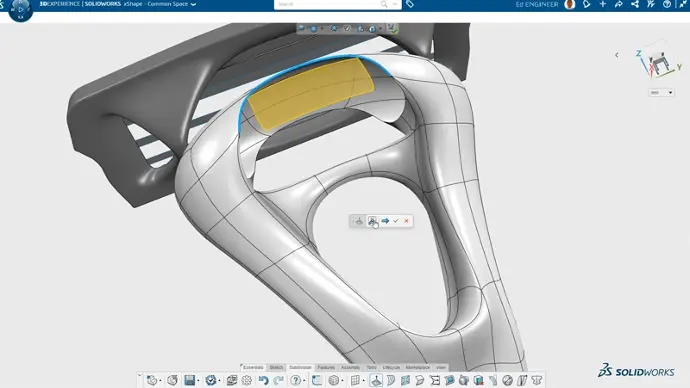690x388 pixels.
Task: Toggle the checkbox icon in view toolbar
Action: [347, 29]
